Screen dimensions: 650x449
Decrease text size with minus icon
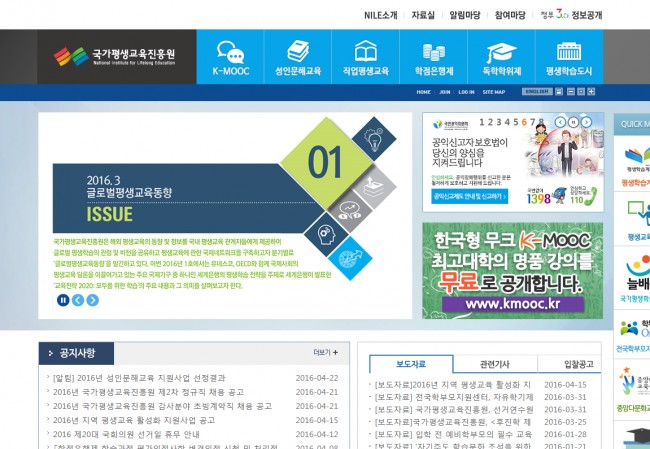pyautogui.click(x=571, y=92)
